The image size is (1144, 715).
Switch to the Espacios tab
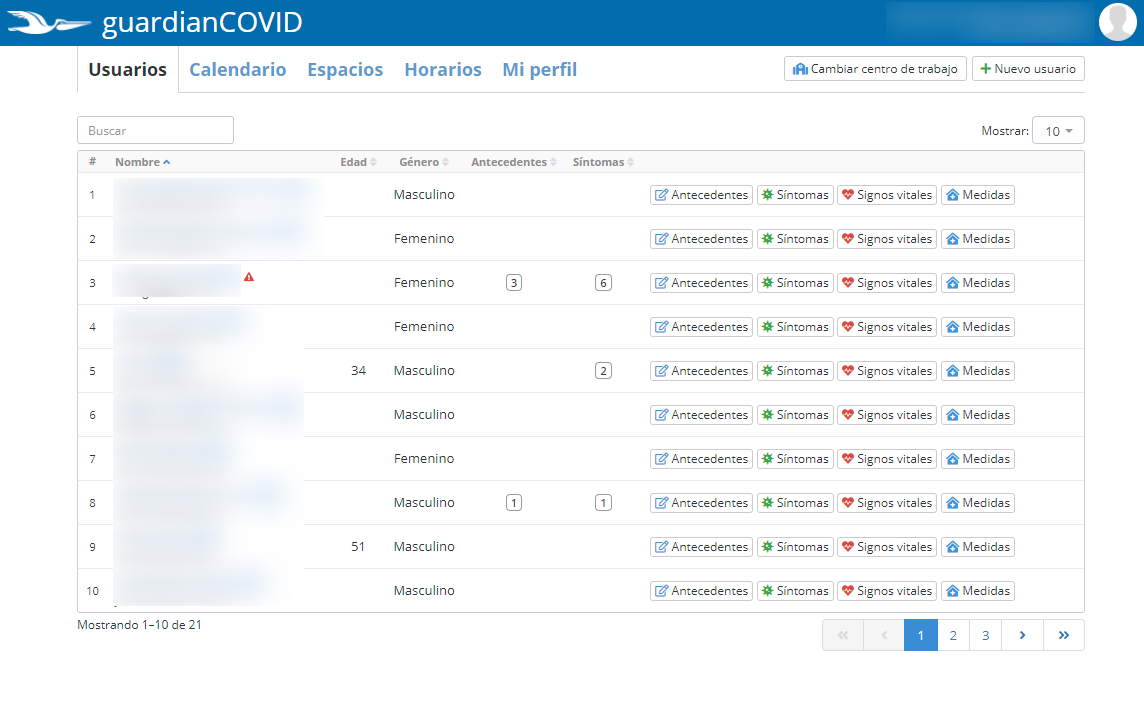345,69
